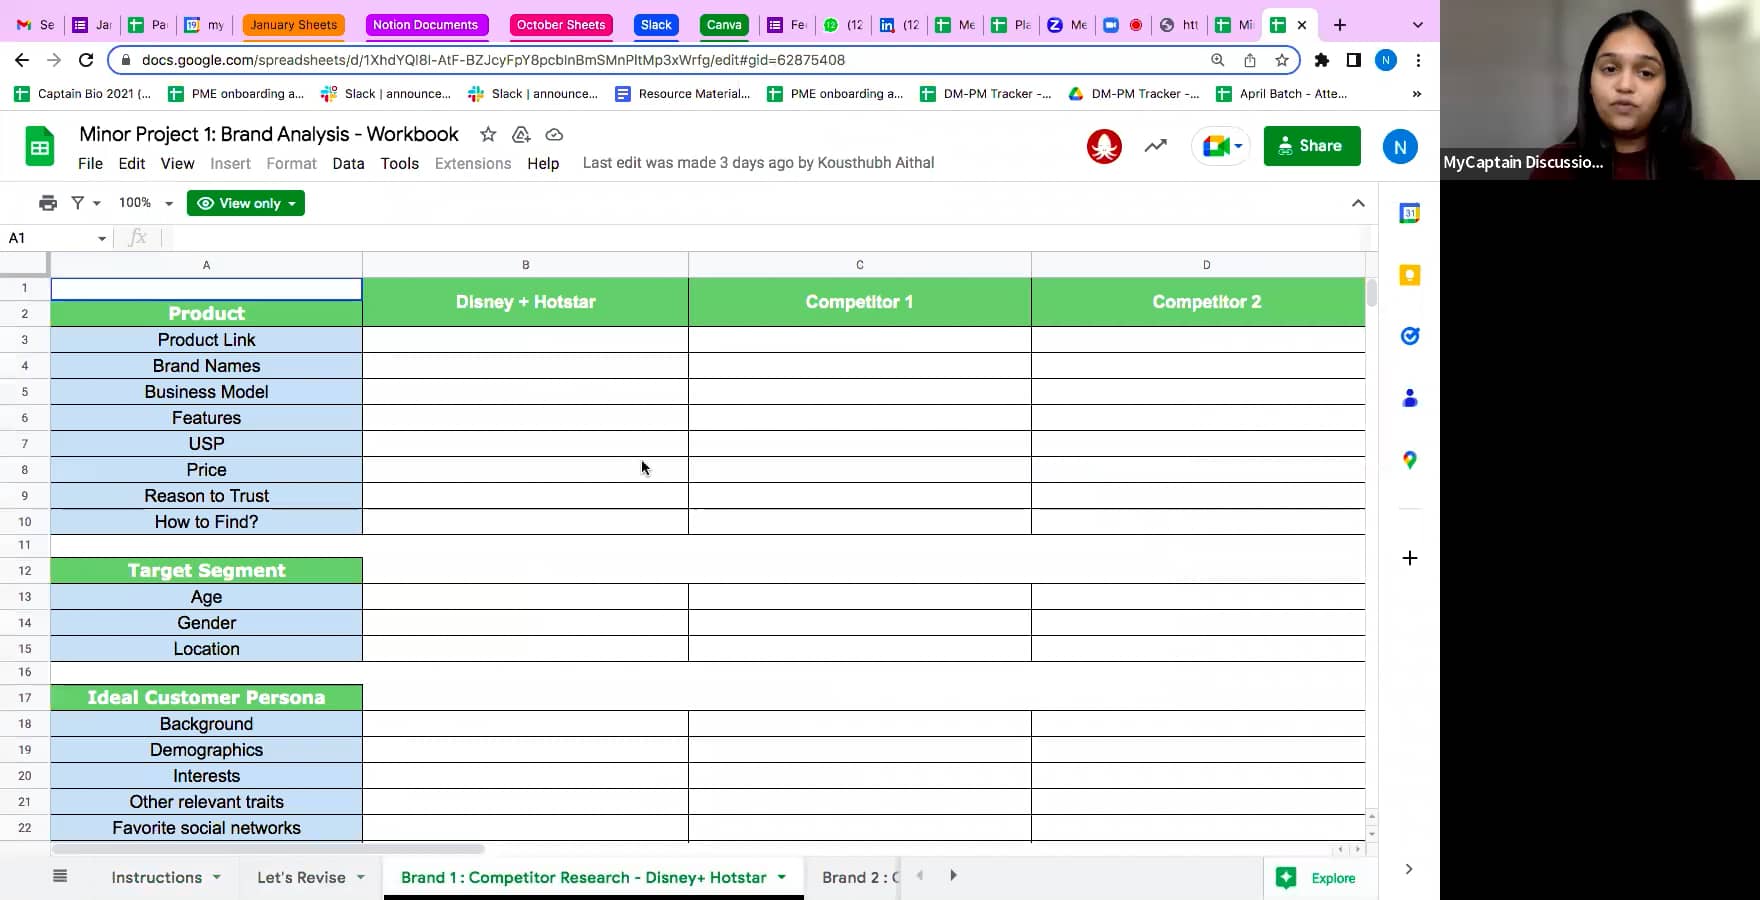The height and width of the screenshot is (900, 1760).
Task: Open the last edit history link
Action: pyautogui.click(x=758, y=163)
